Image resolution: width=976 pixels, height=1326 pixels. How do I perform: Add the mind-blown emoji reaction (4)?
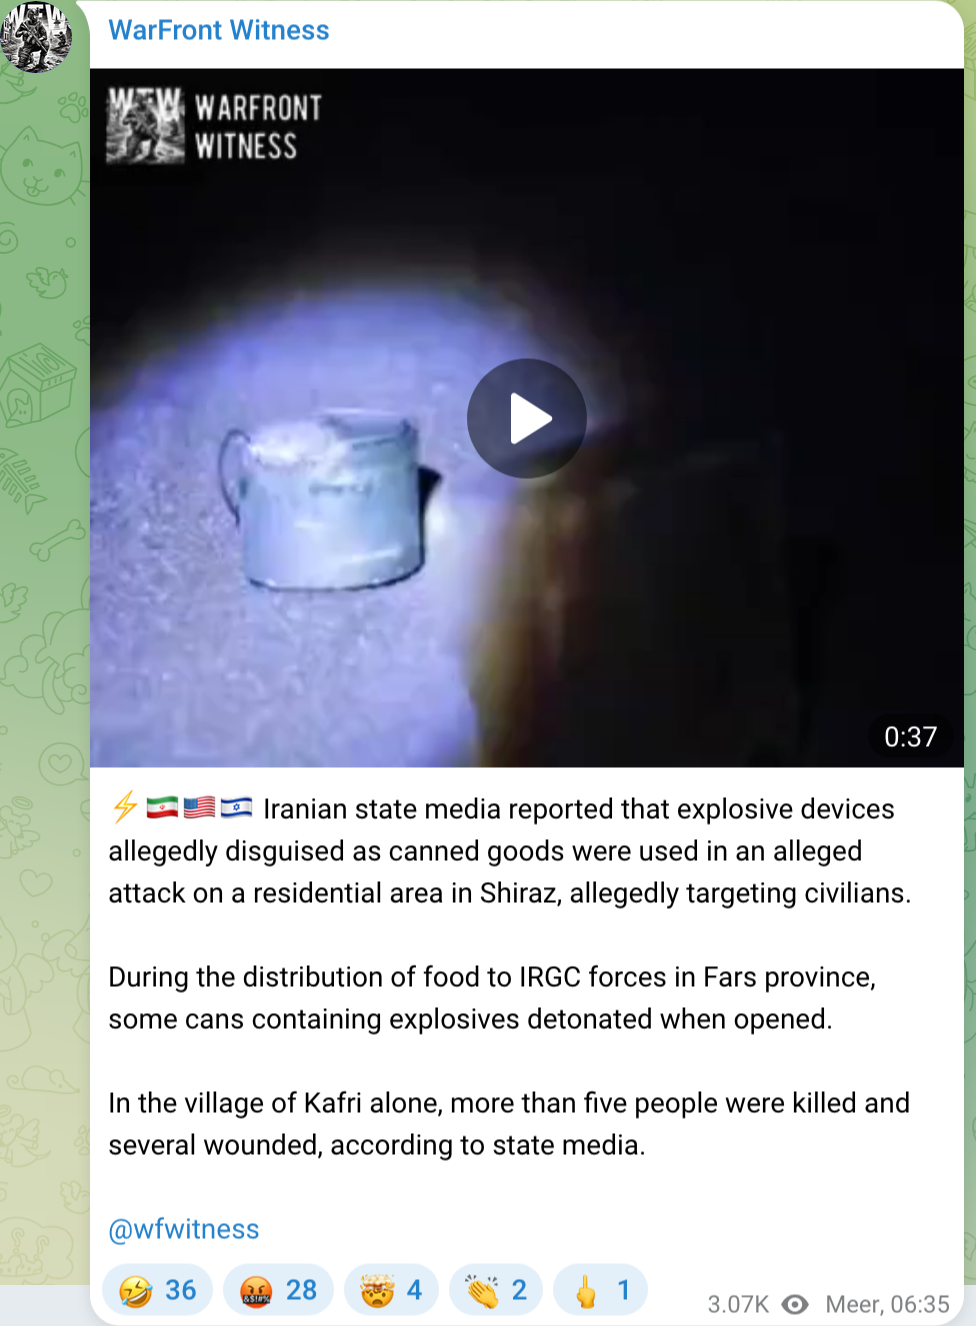(392, 1290)
